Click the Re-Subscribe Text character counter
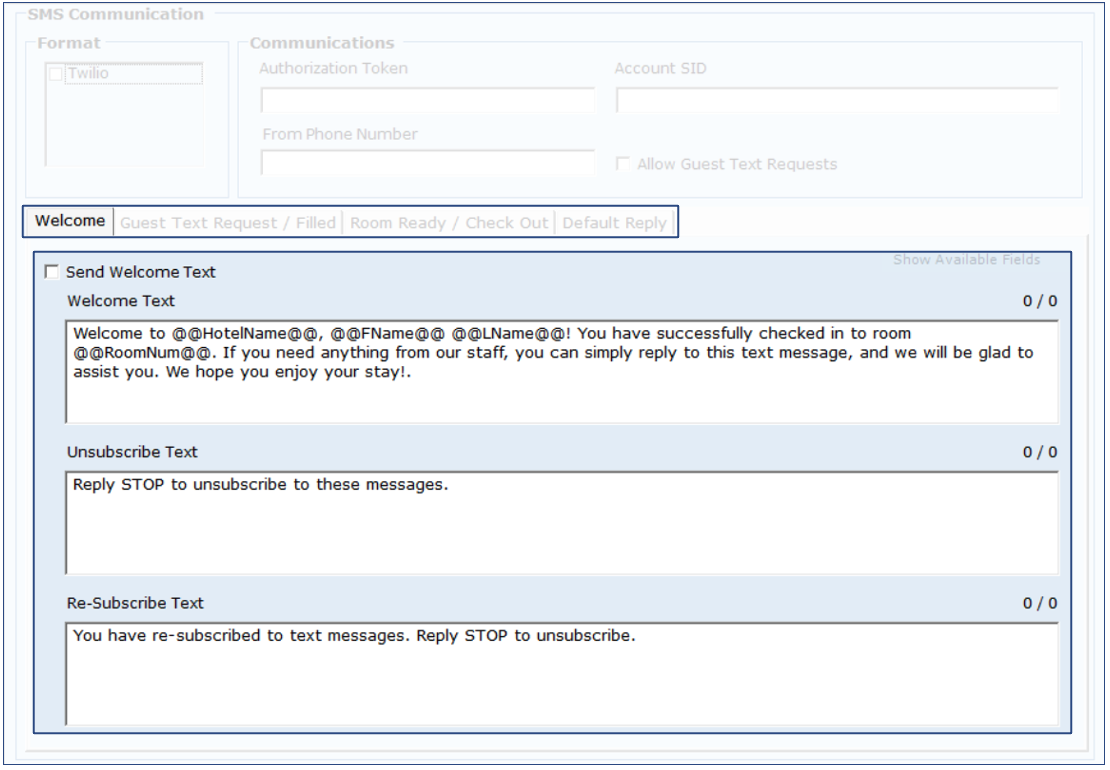The height and width of the screenshot is (770, 1110). click(1039, 603)
